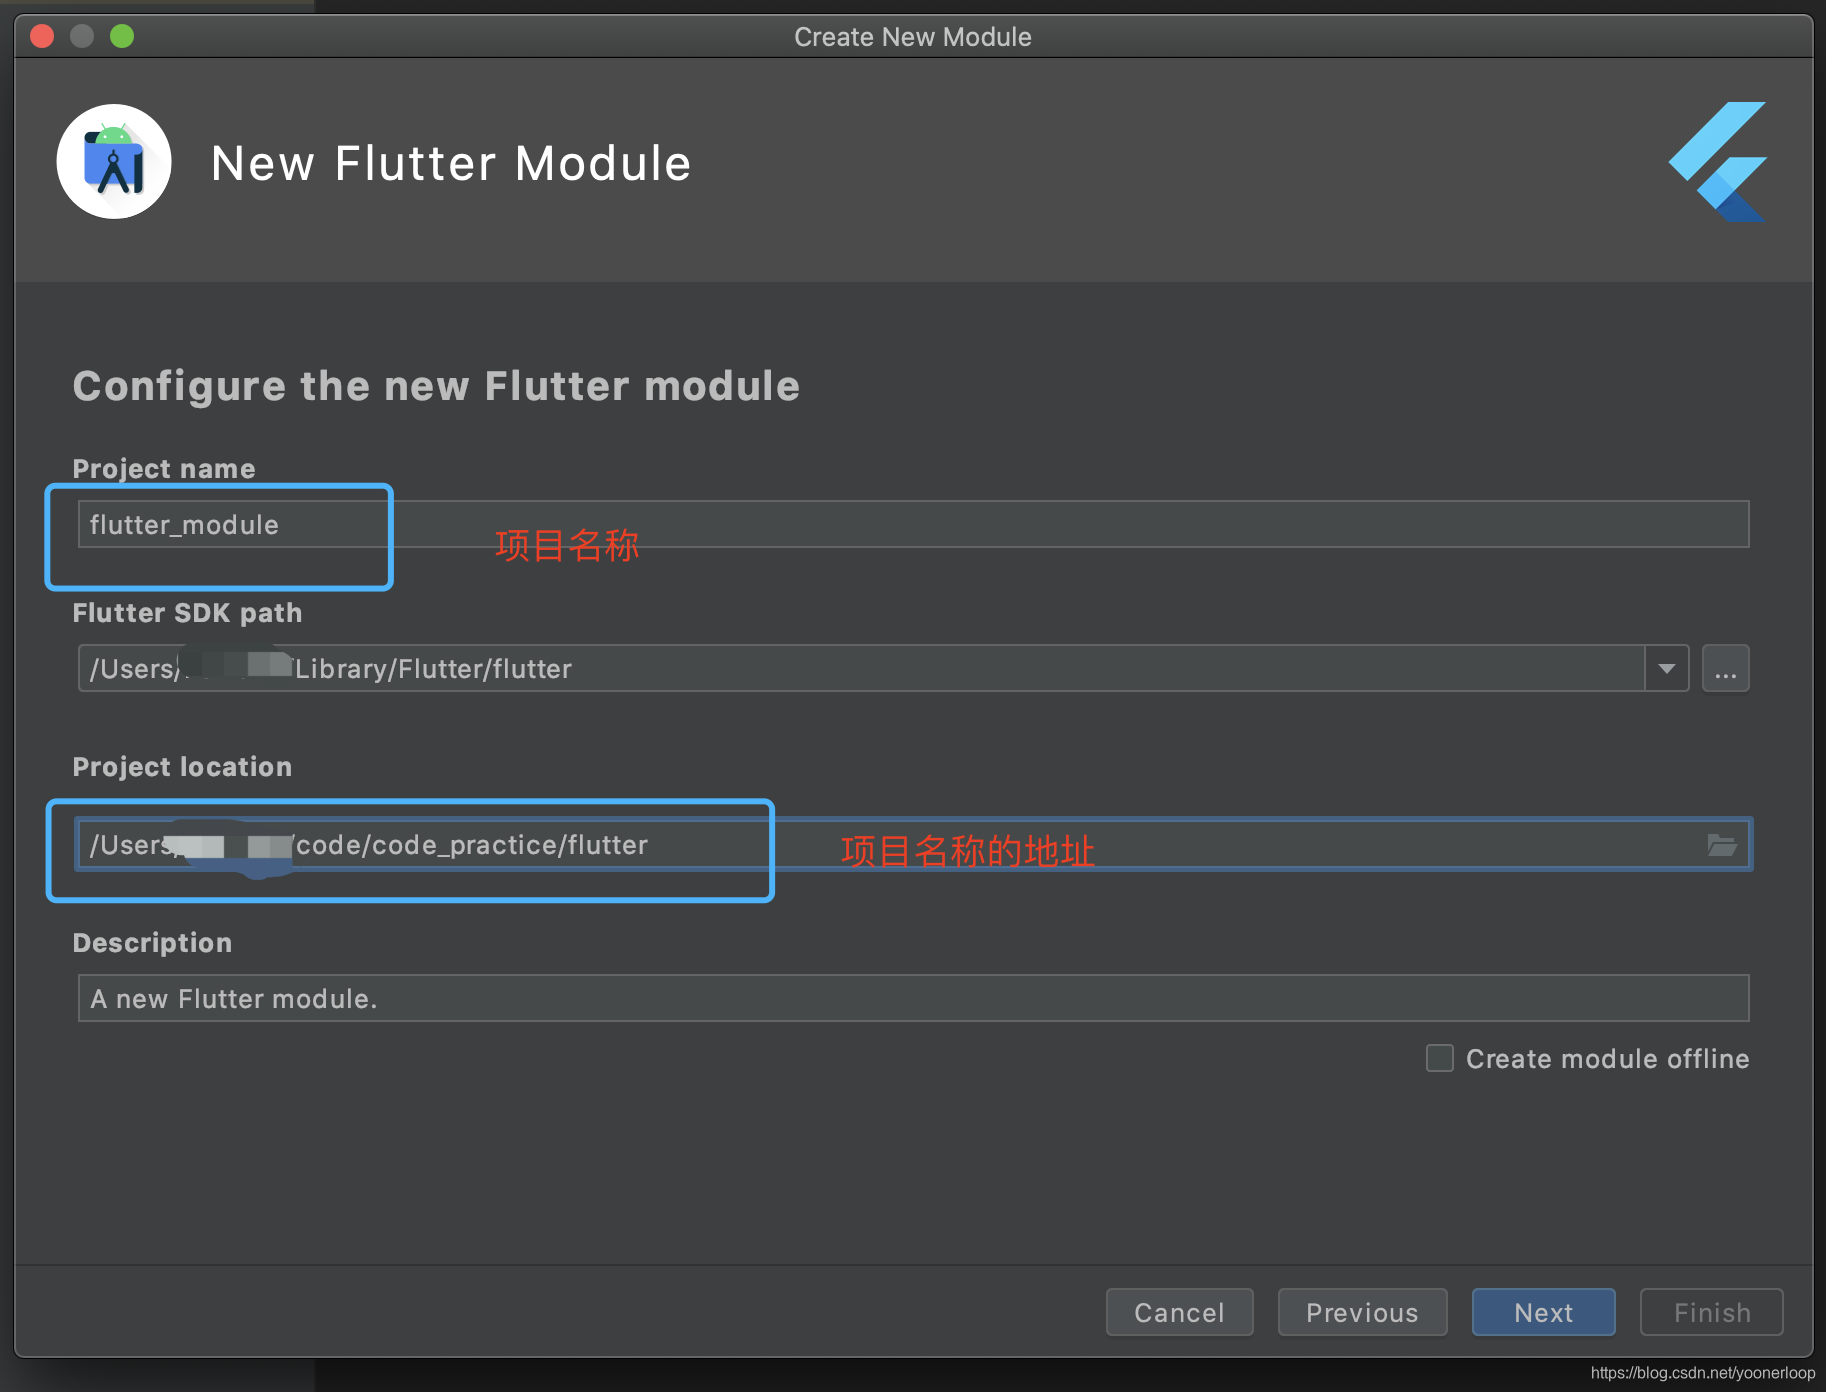1826x1392 pixels.
Task: Open the Flutter SDK path dropdown arrow
Action: click(x=1667, y=668)
